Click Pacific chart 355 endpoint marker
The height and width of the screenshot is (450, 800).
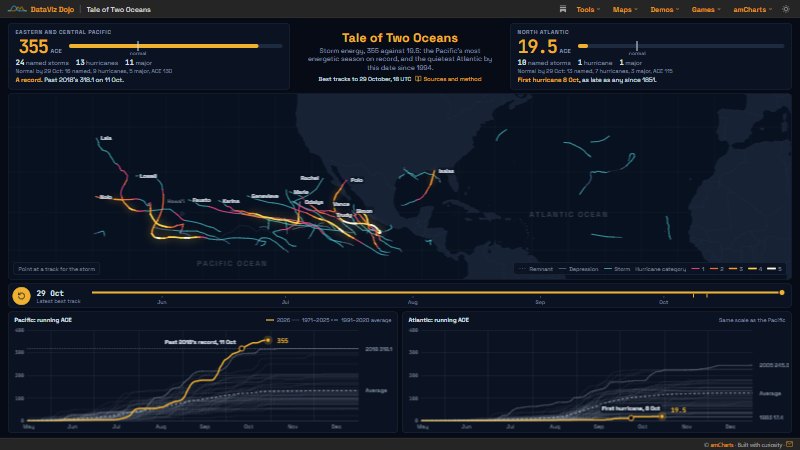(x=268, y=340)
